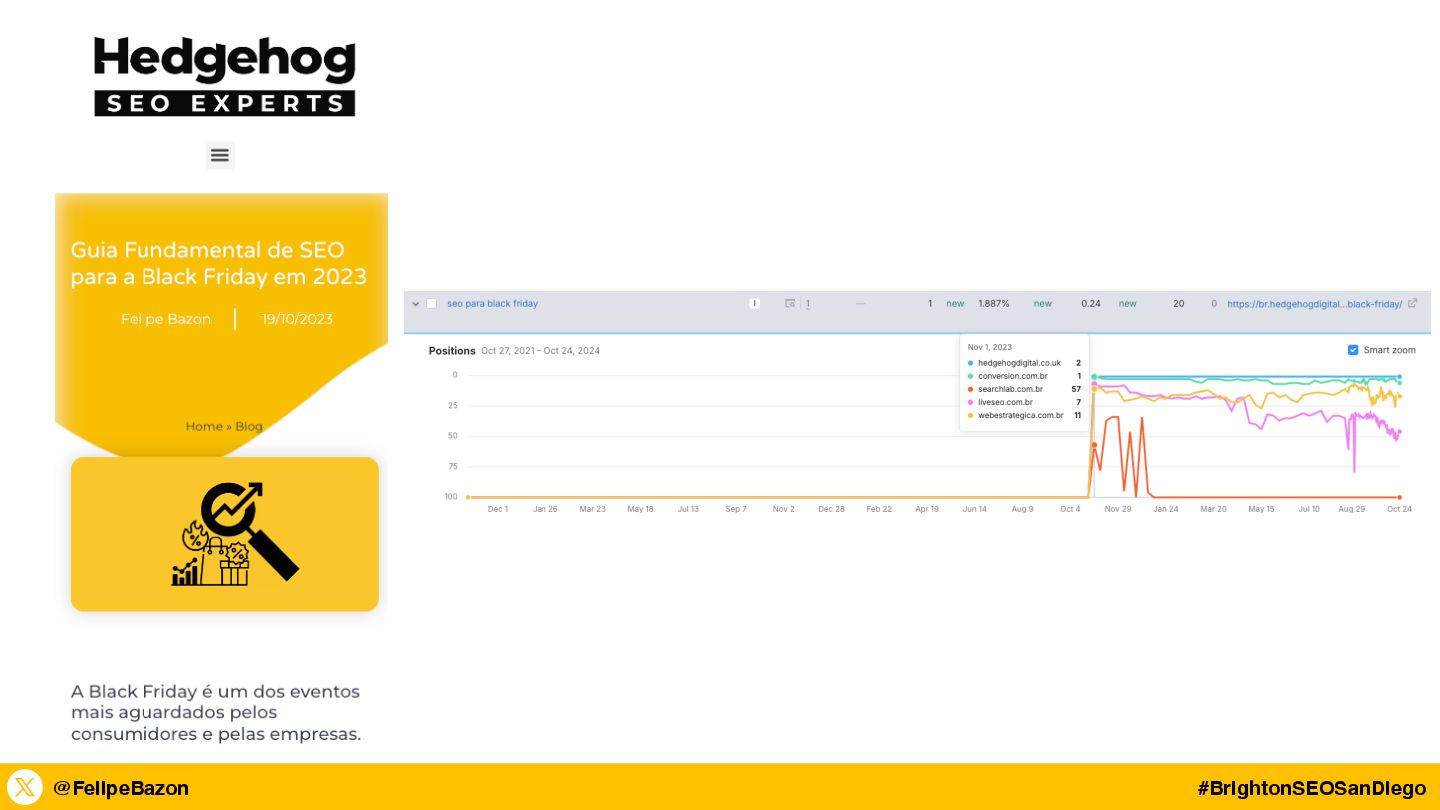Click the Nov 1, 2023 tooltip date
Viewport: 1440px width, 810px height.
tap(989, 347)
